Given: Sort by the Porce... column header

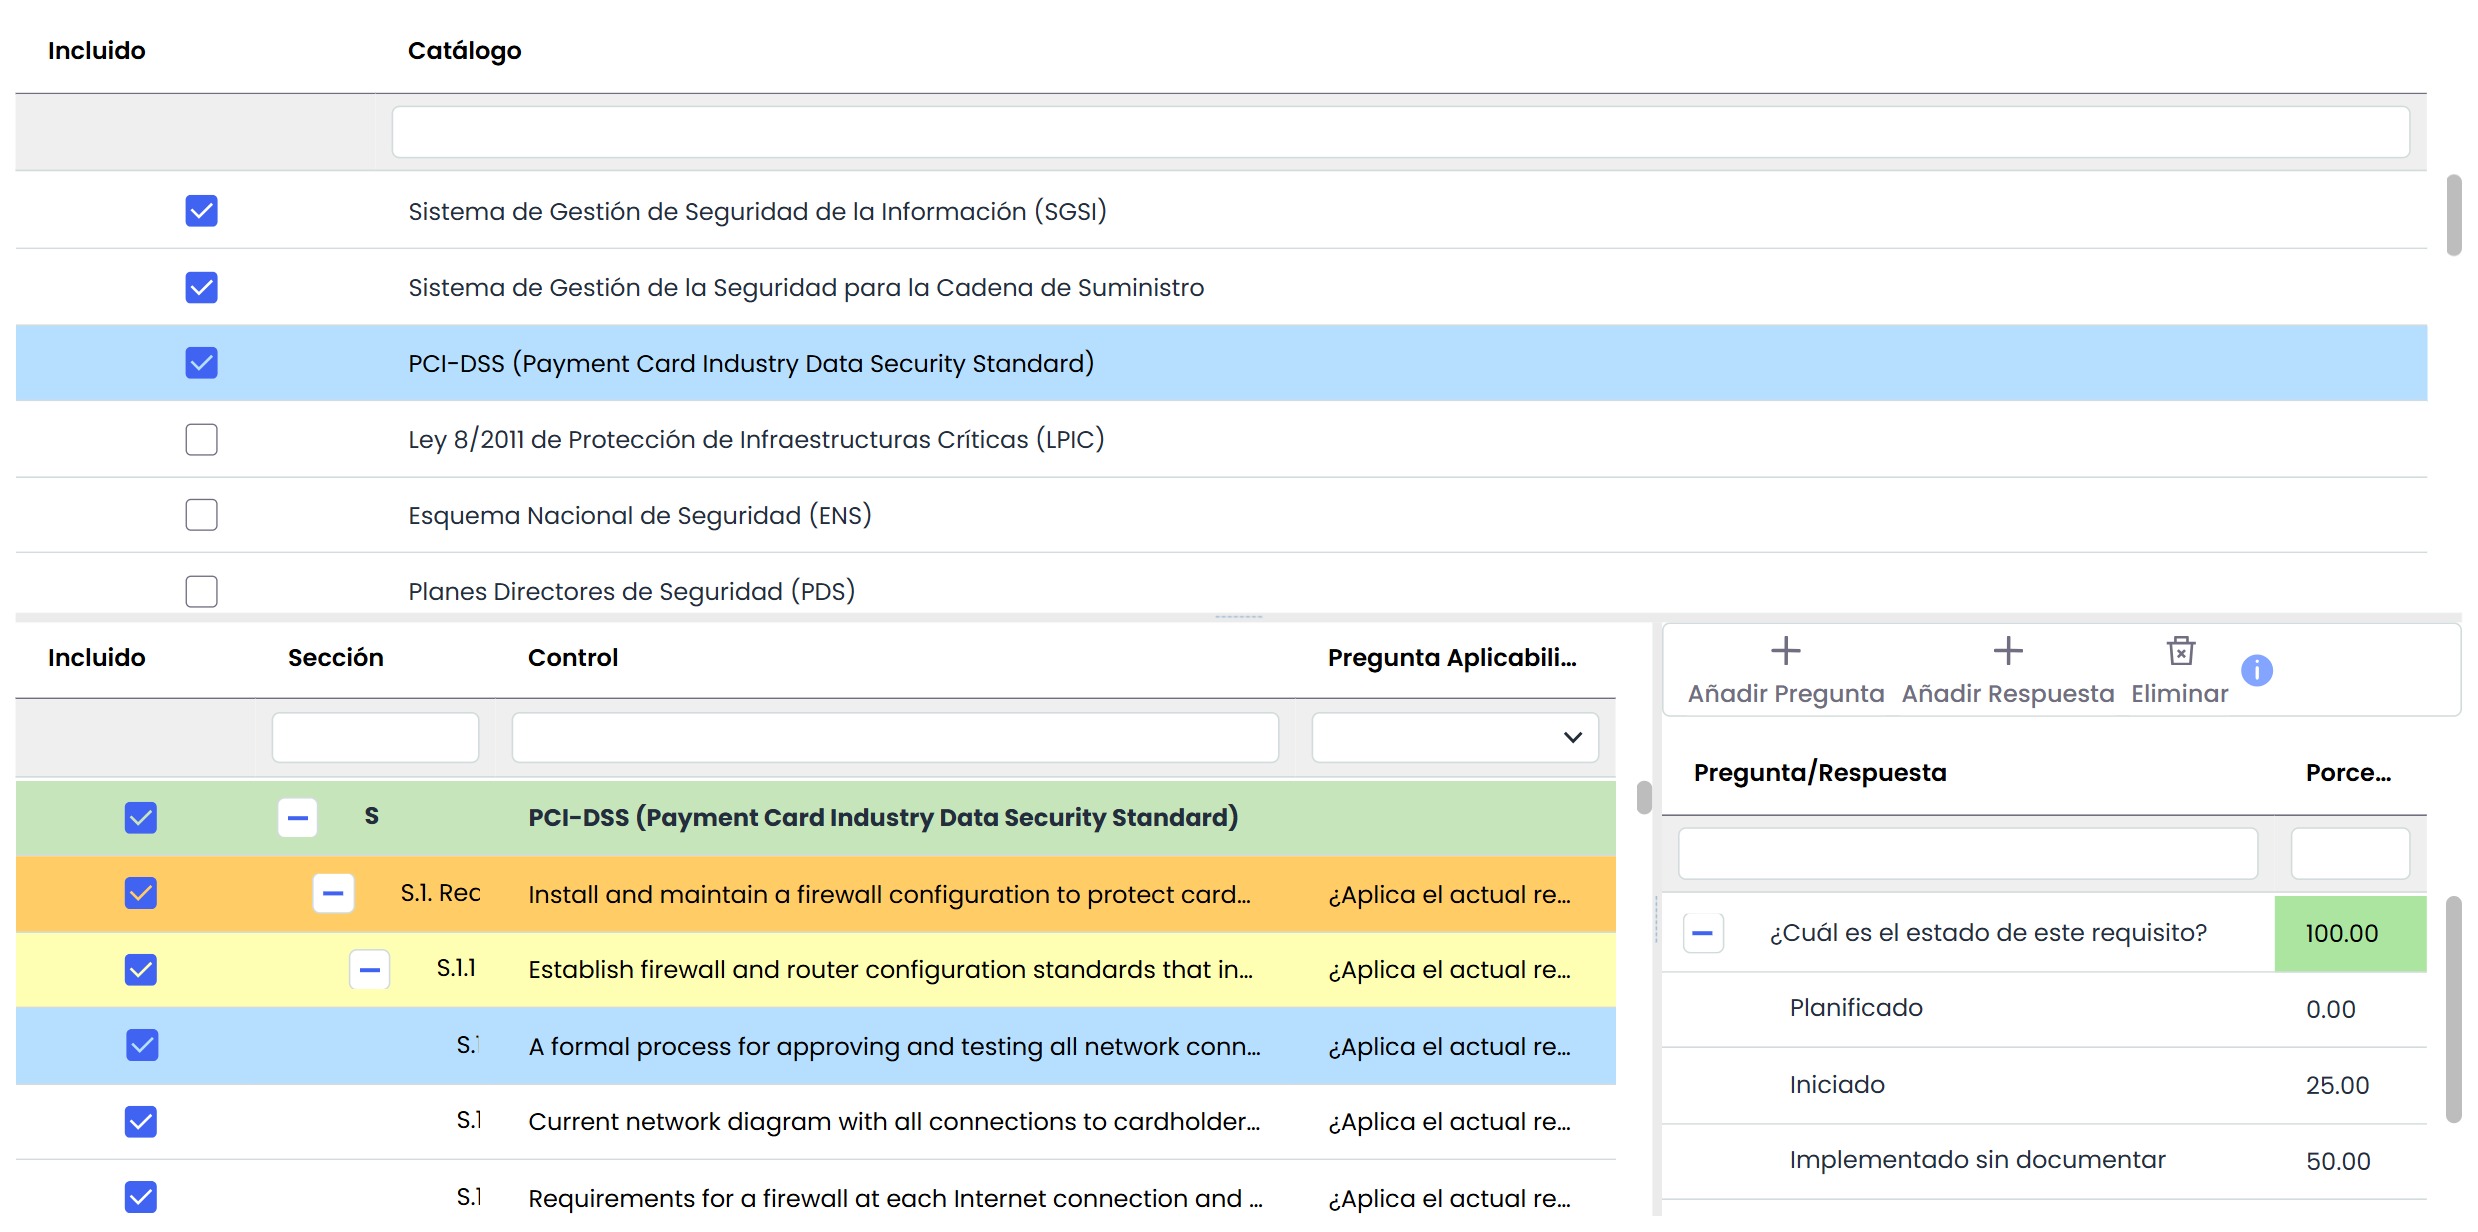Looking at the screenshot, I should [2348, 772].
